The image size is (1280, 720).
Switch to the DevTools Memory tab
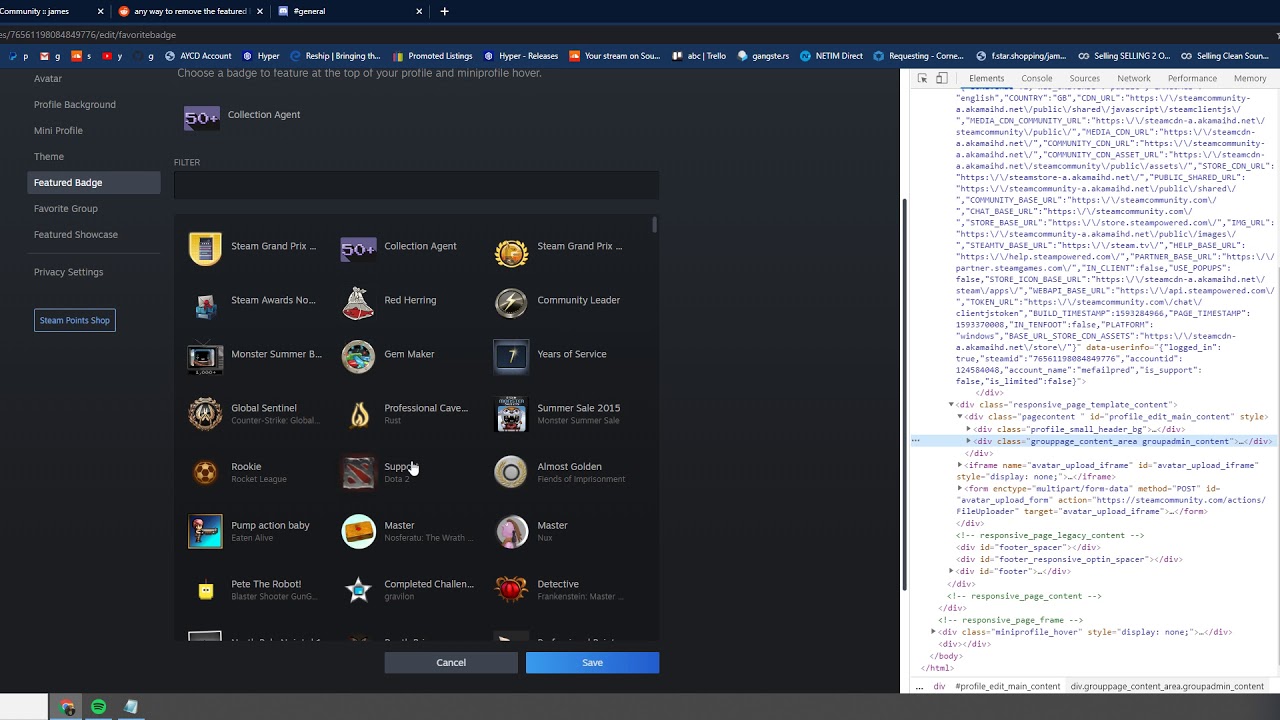click(1250, 78)
